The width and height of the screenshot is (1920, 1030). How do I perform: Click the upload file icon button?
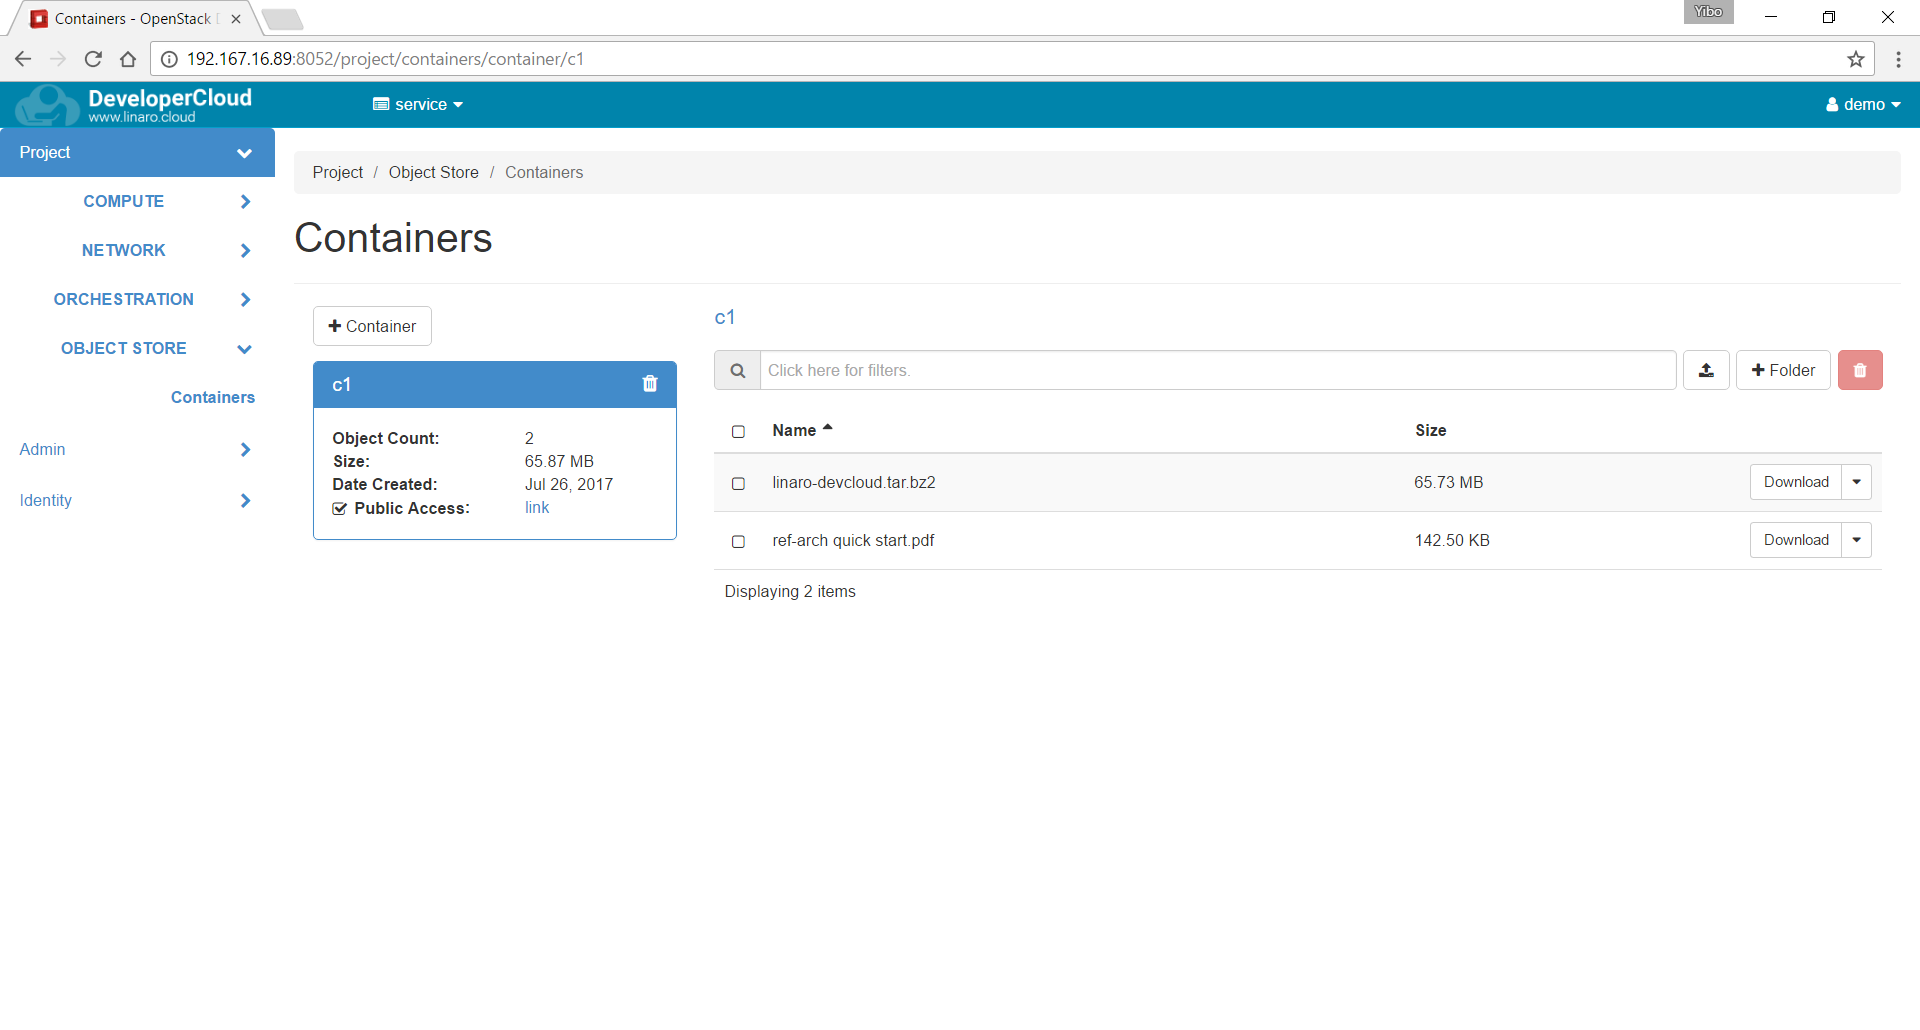coord(1706,370)
